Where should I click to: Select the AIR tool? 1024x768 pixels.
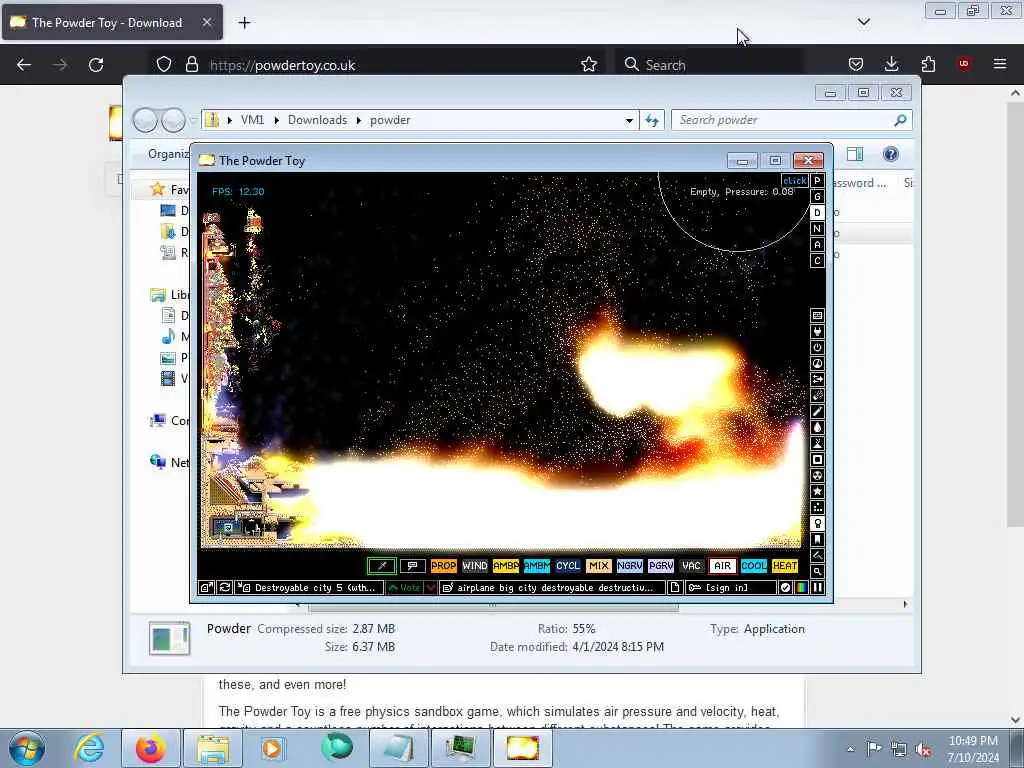click(722, 566)
